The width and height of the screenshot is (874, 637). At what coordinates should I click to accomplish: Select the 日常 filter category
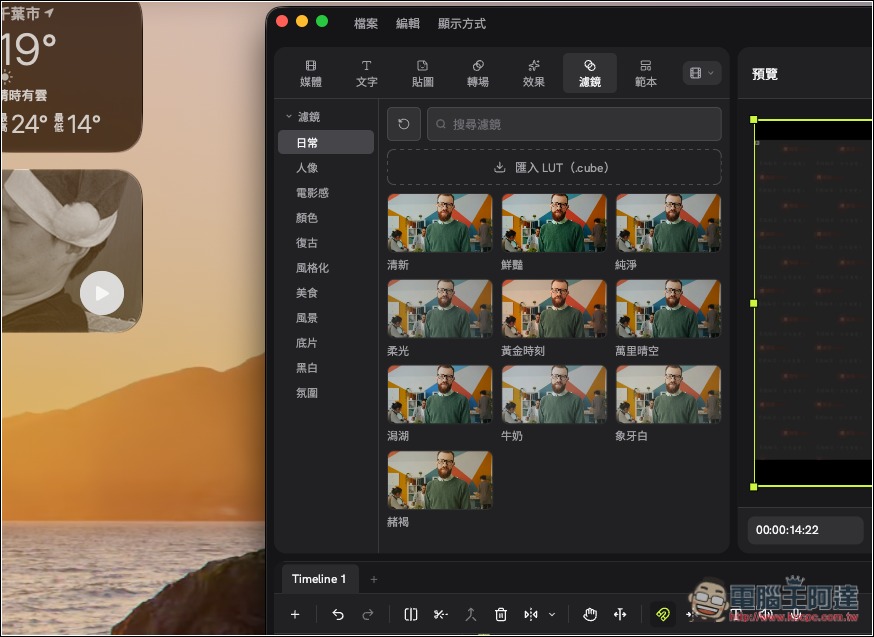[326, 142]
